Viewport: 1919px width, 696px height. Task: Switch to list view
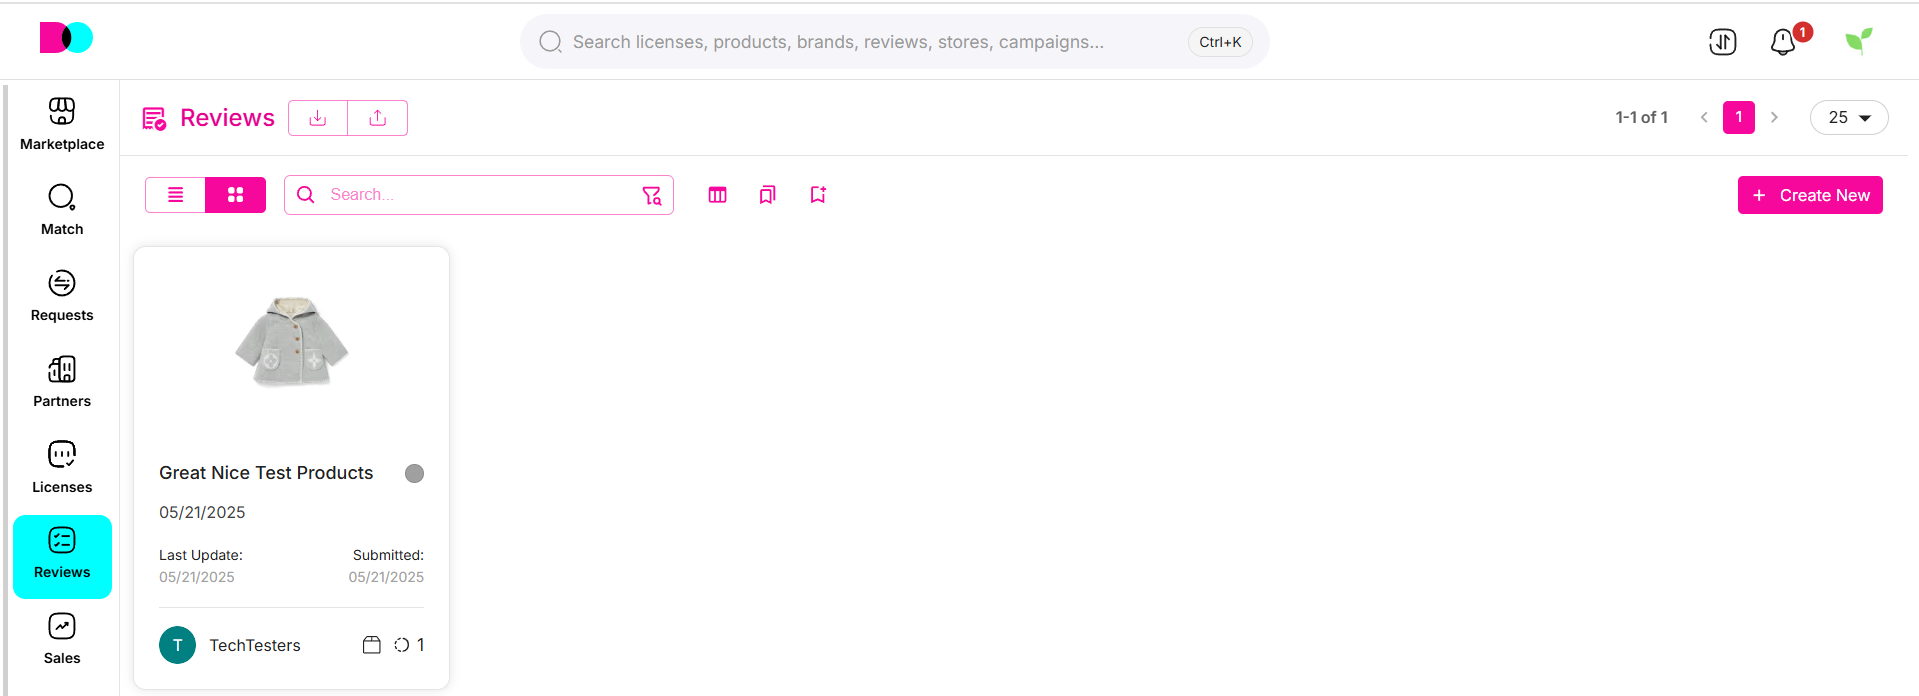pyautogui.click(x=176, y=195)
